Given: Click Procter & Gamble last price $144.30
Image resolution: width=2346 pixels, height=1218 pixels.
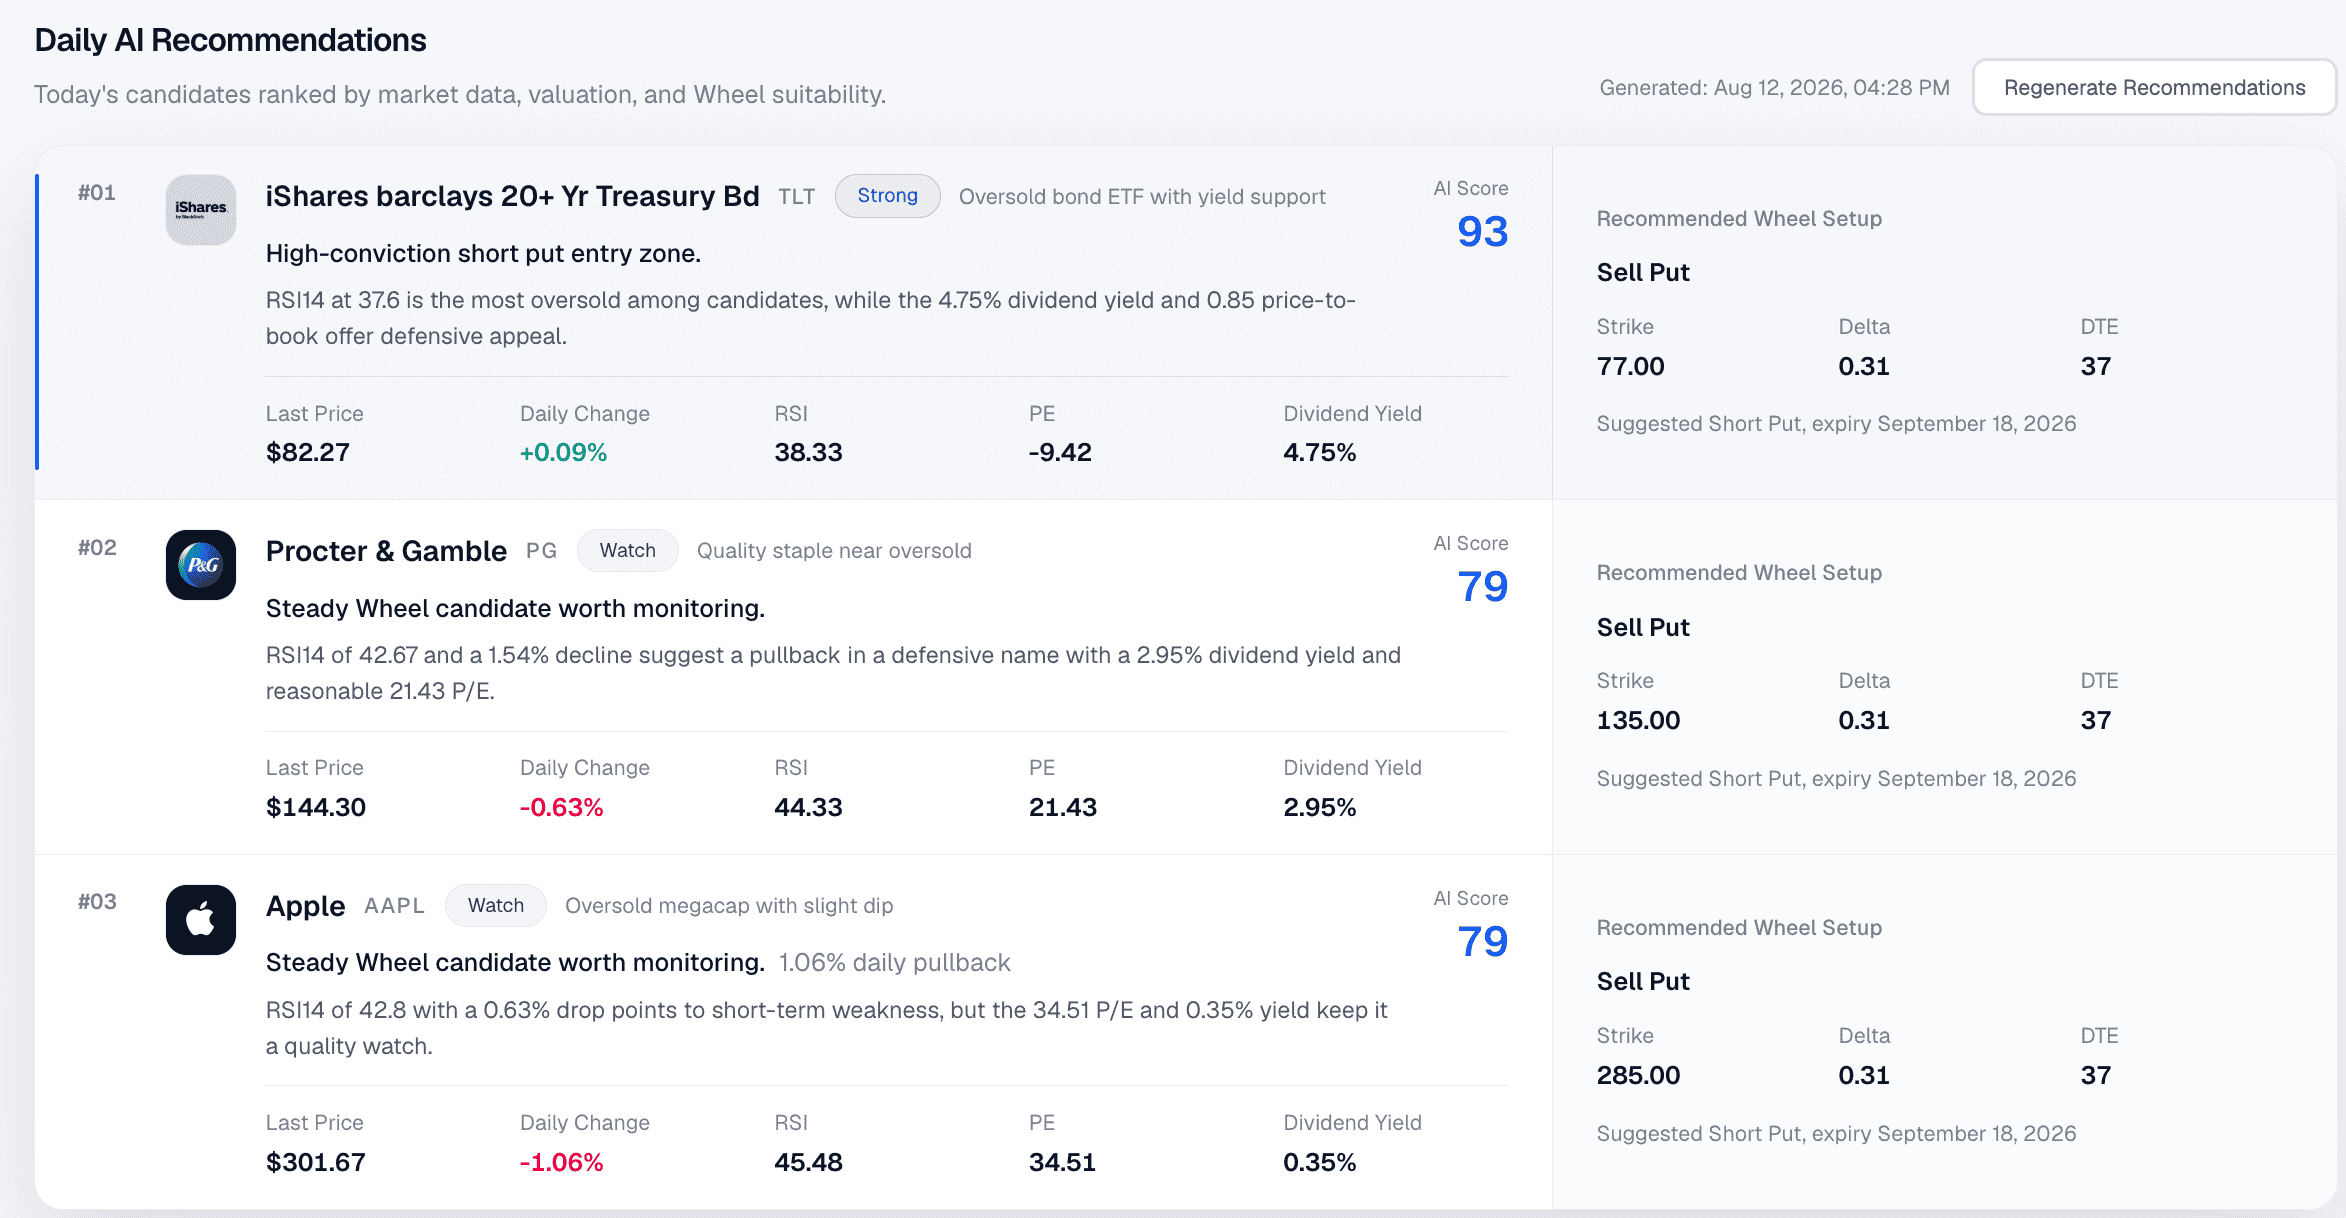Looking at the screenshot, I should coord(316,808).
